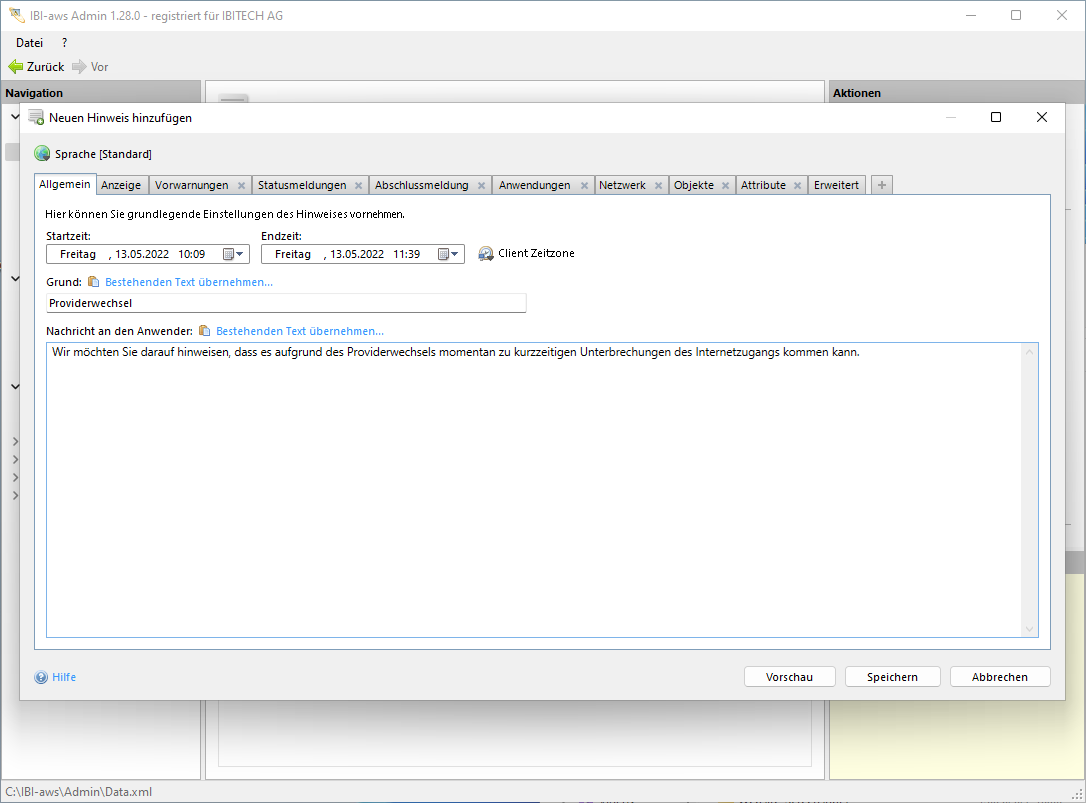Image resolution: width=1086 pixels, height=803 pixels.
Task: Click the Vorschau button
Action: click(789, 677)
